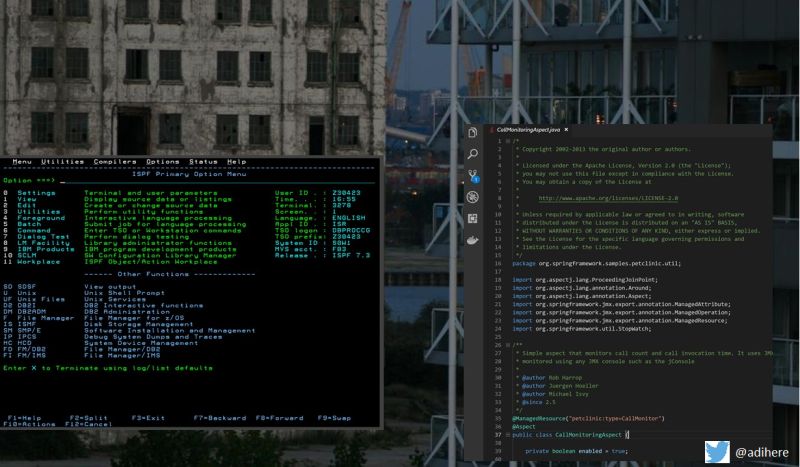Image resolution: width=800 pixels, height=467 pixels.
Task: Open the Debug icon in the VS Code sidebar
Action: 472,197
